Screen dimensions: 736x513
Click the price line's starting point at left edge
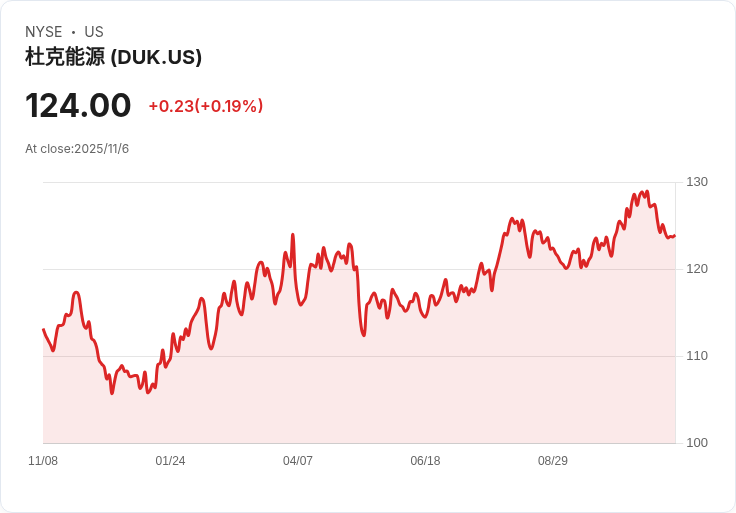point(43,329)
